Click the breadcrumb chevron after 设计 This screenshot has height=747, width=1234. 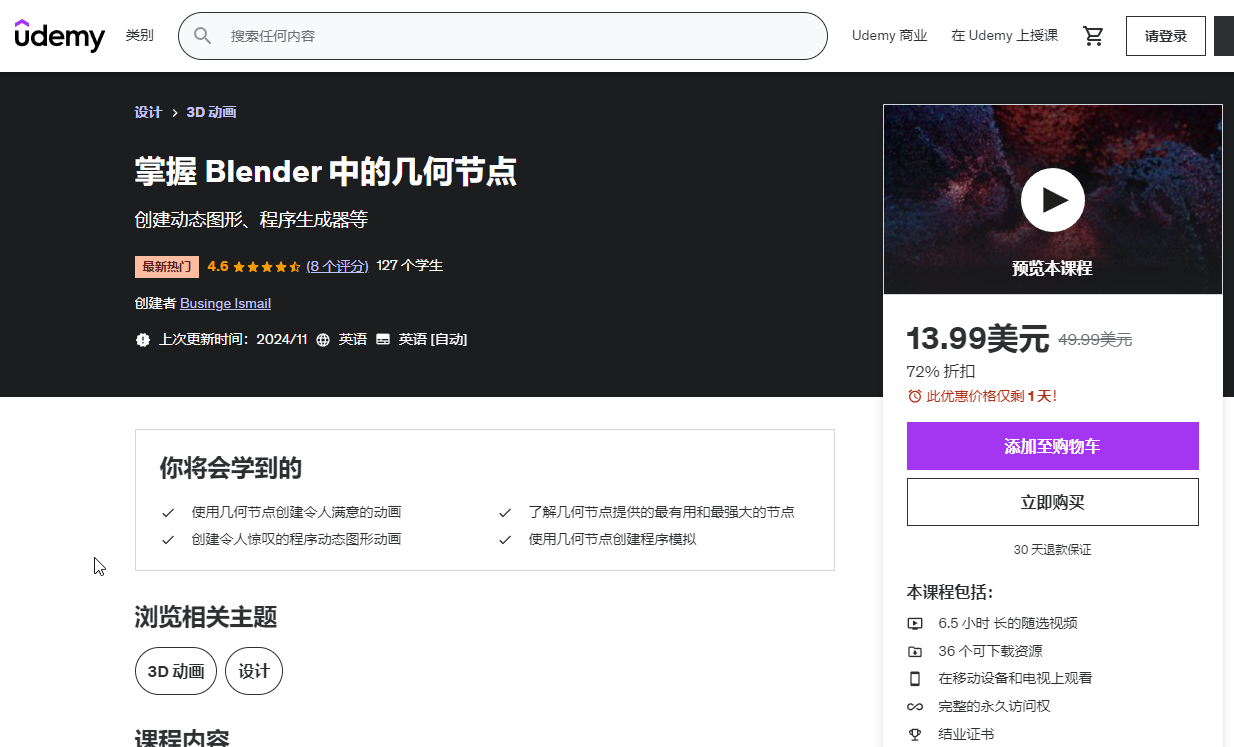[x=174, y=113]
